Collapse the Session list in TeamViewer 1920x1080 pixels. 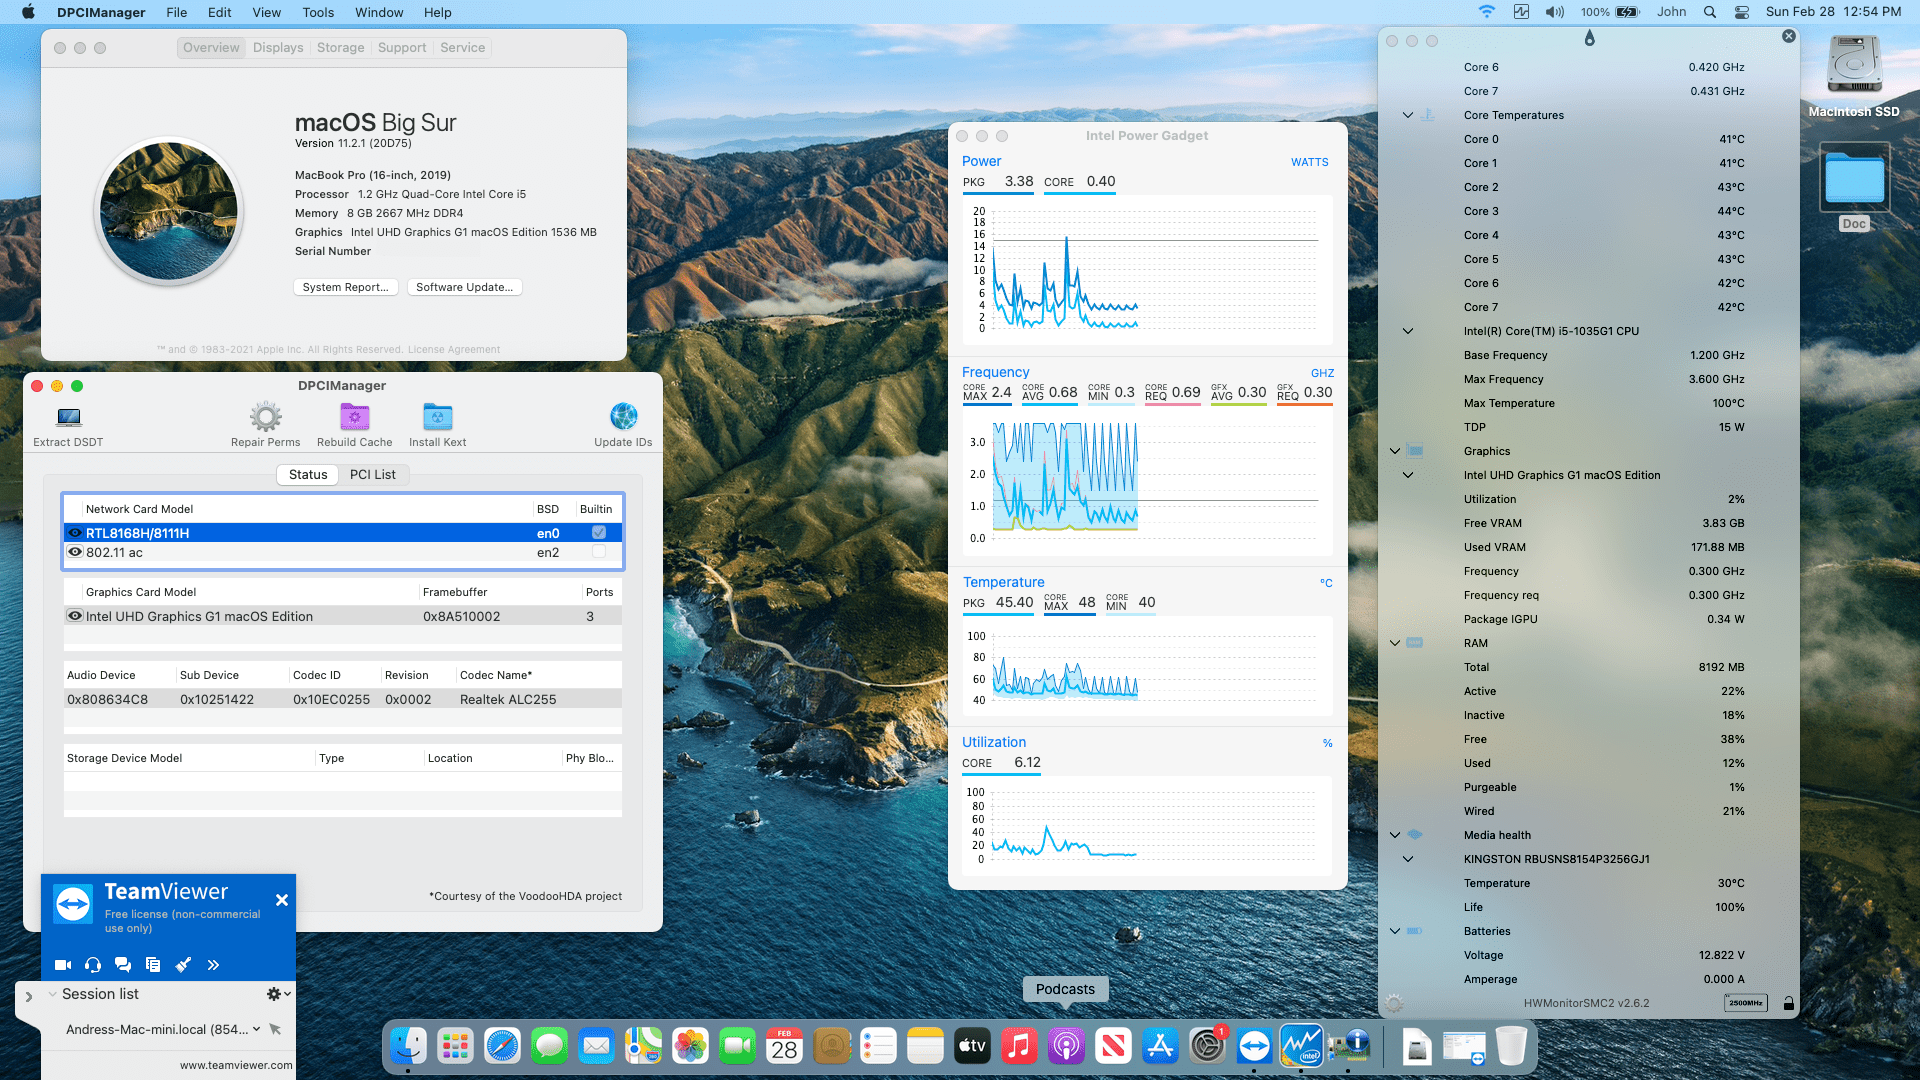click(x=51, y=993)
